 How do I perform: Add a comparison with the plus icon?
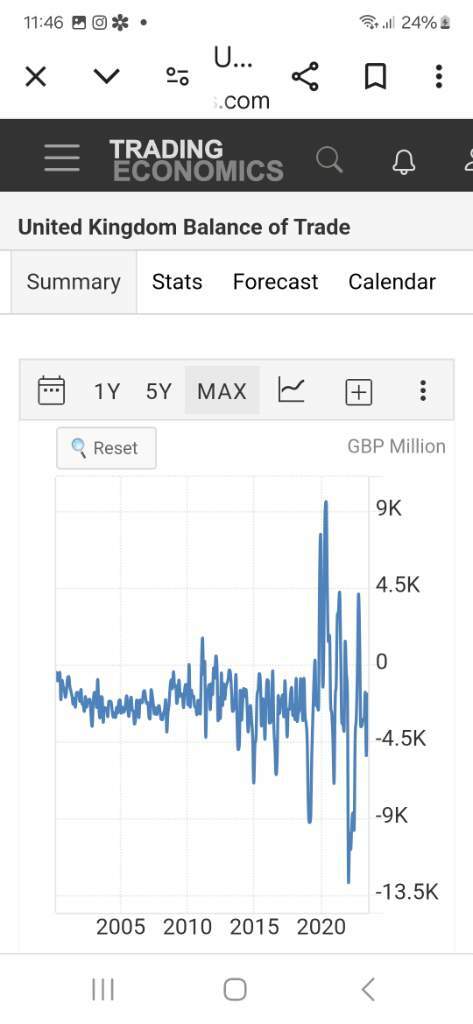coord(358,392)
